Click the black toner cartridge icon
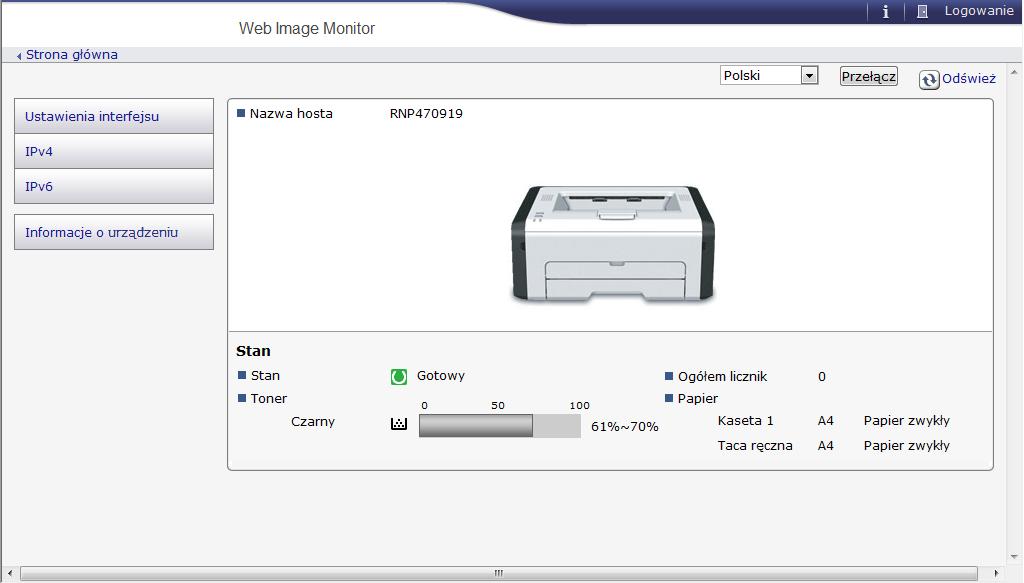Screen dimensions: 1024x583 pos(398,424)
